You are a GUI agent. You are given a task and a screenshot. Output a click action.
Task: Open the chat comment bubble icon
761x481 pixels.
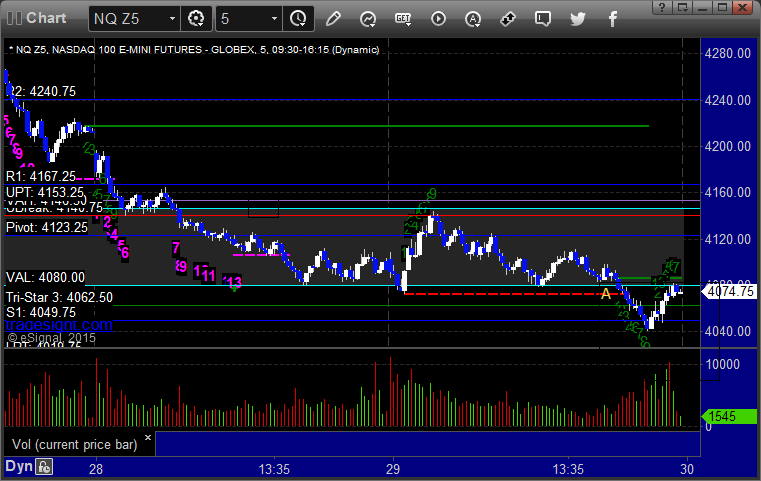click(543, 18)
